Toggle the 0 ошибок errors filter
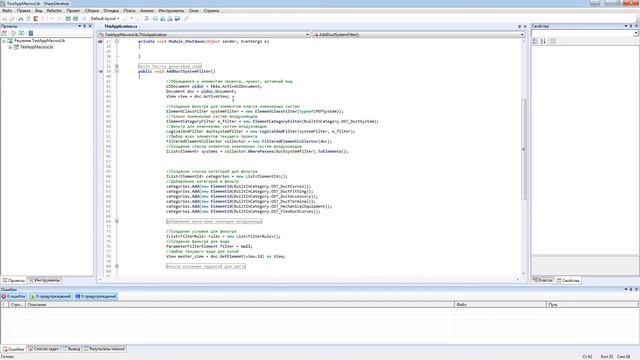Viewport: 640px width, 360px height. click(x=14, y=296)
